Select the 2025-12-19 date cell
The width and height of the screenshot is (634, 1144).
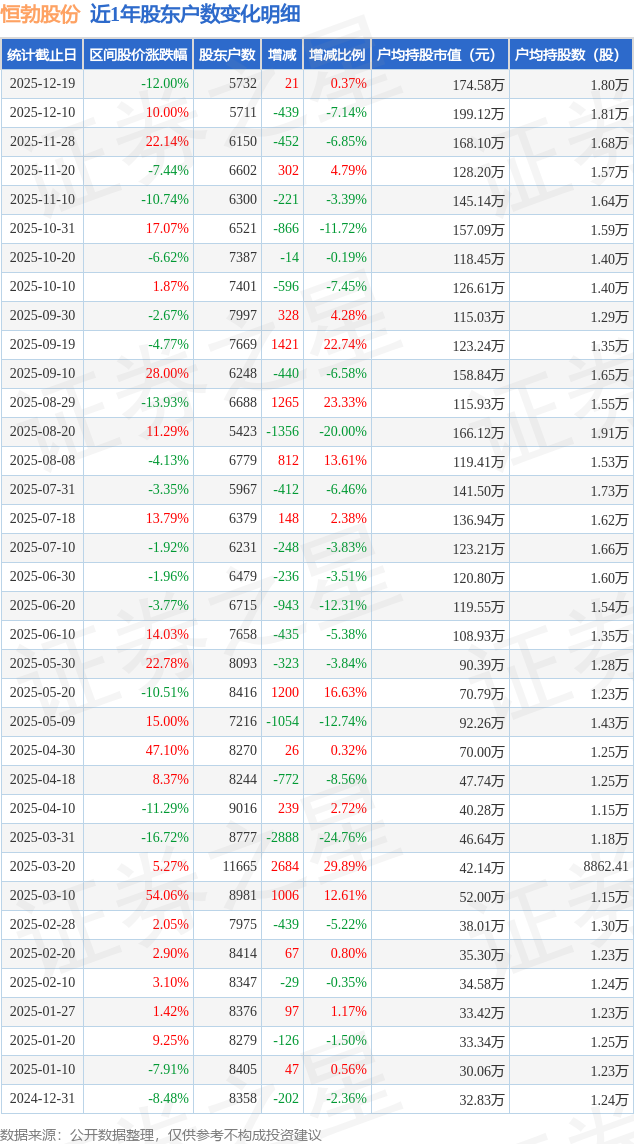42,84
